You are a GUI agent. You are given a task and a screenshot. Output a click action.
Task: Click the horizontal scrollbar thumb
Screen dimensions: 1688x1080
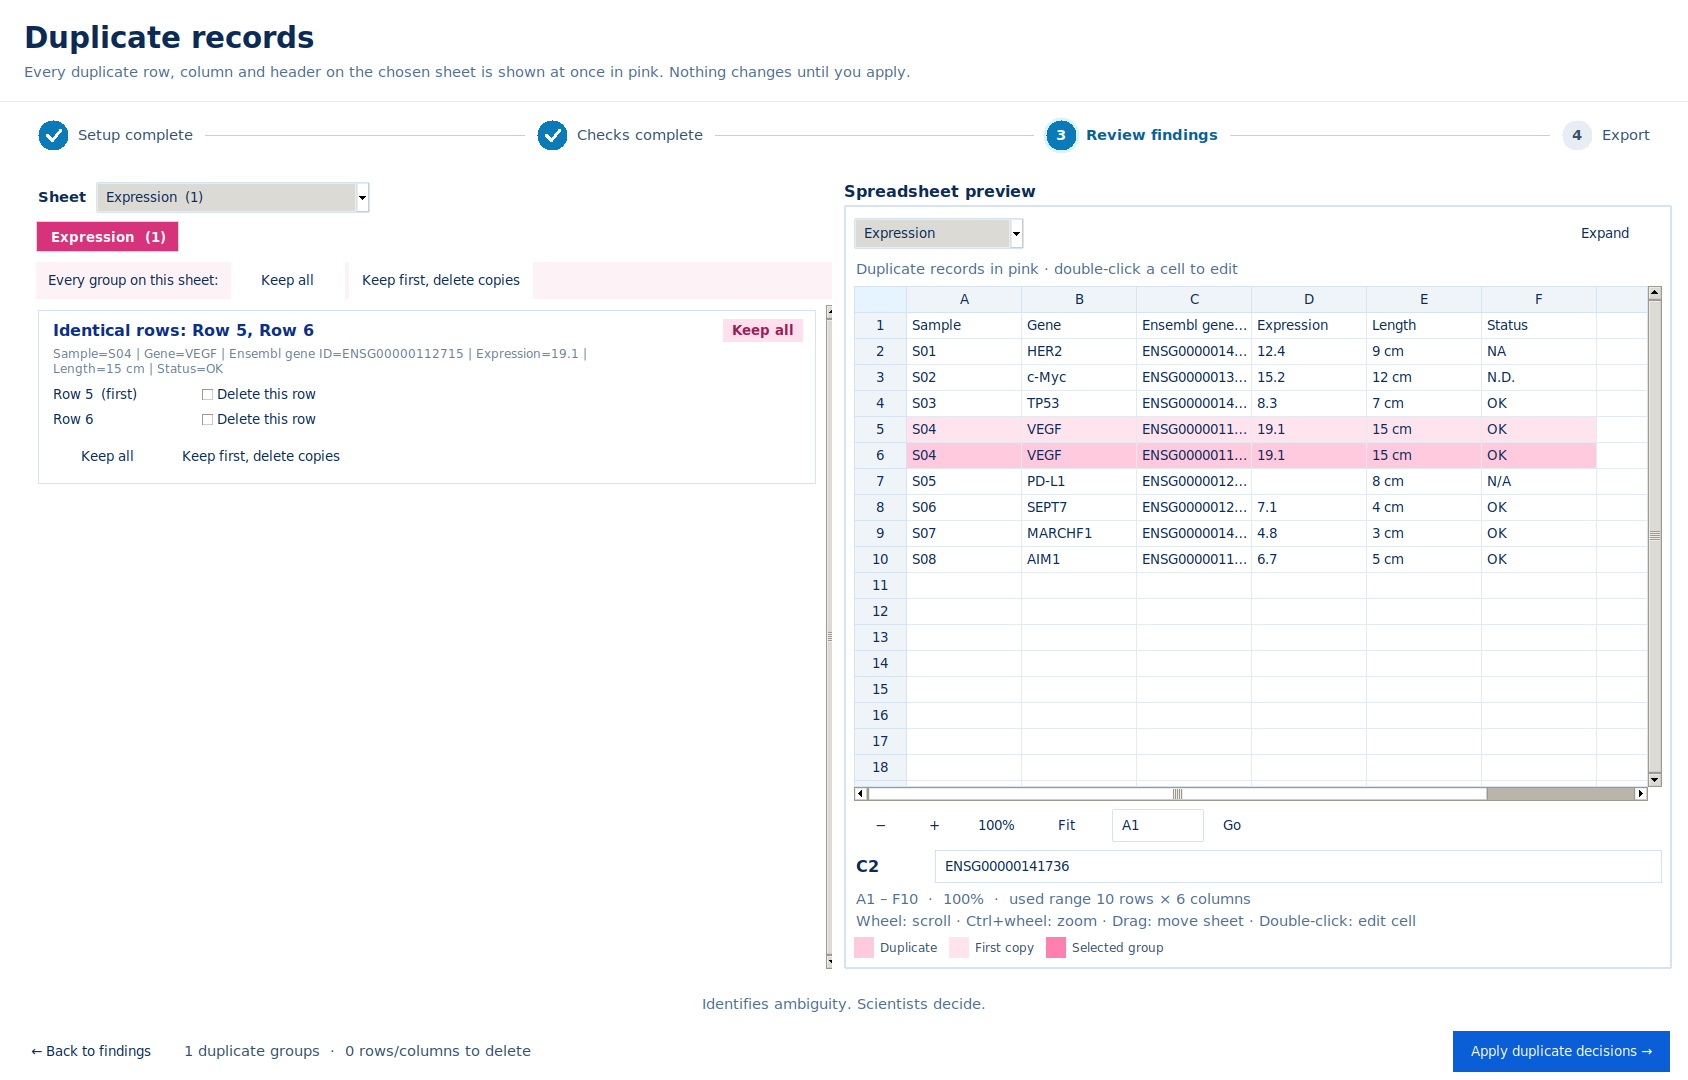click(1178, 794)
